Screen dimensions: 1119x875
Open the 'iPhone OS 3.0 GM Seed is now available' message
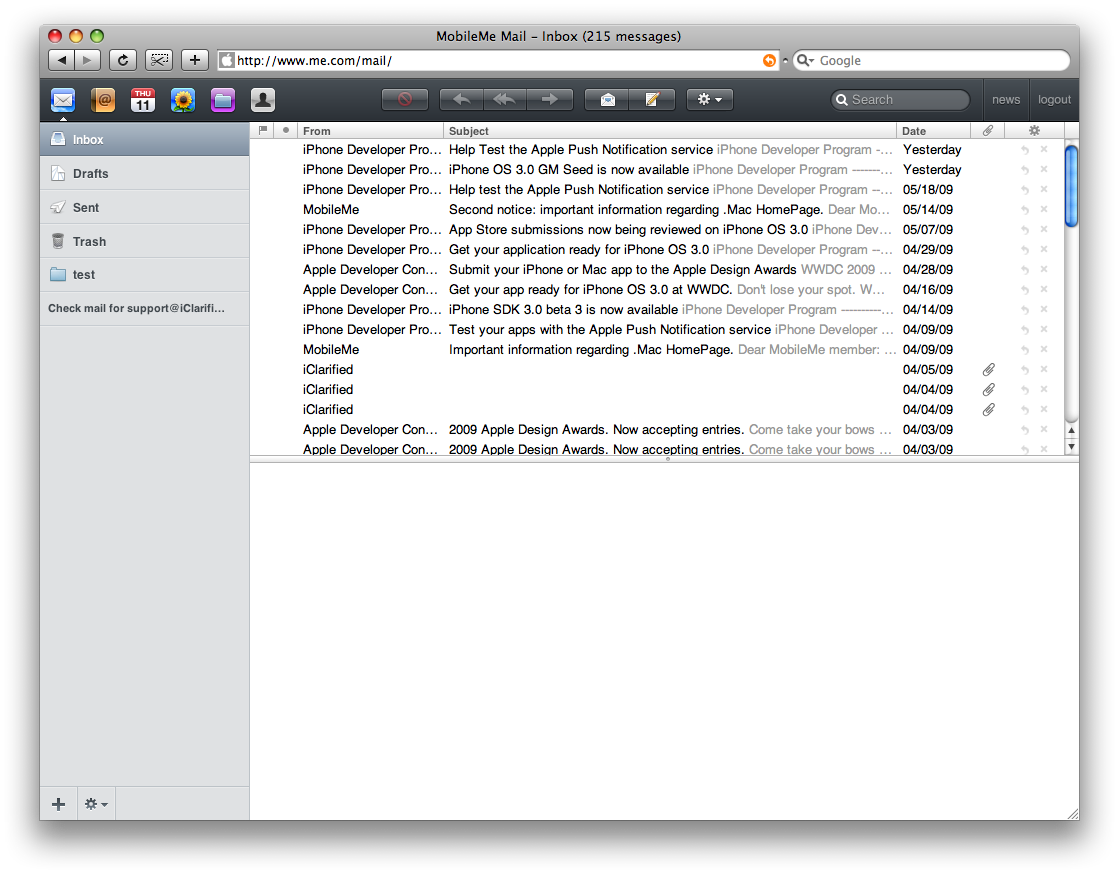coord(657,170)
